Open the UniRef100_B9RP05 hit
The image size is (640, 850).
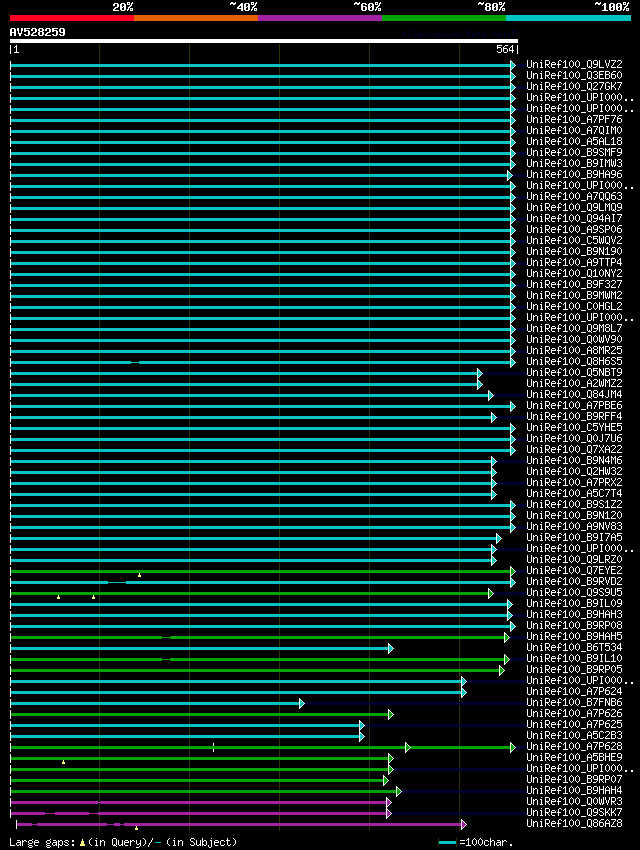click(574, 669)
